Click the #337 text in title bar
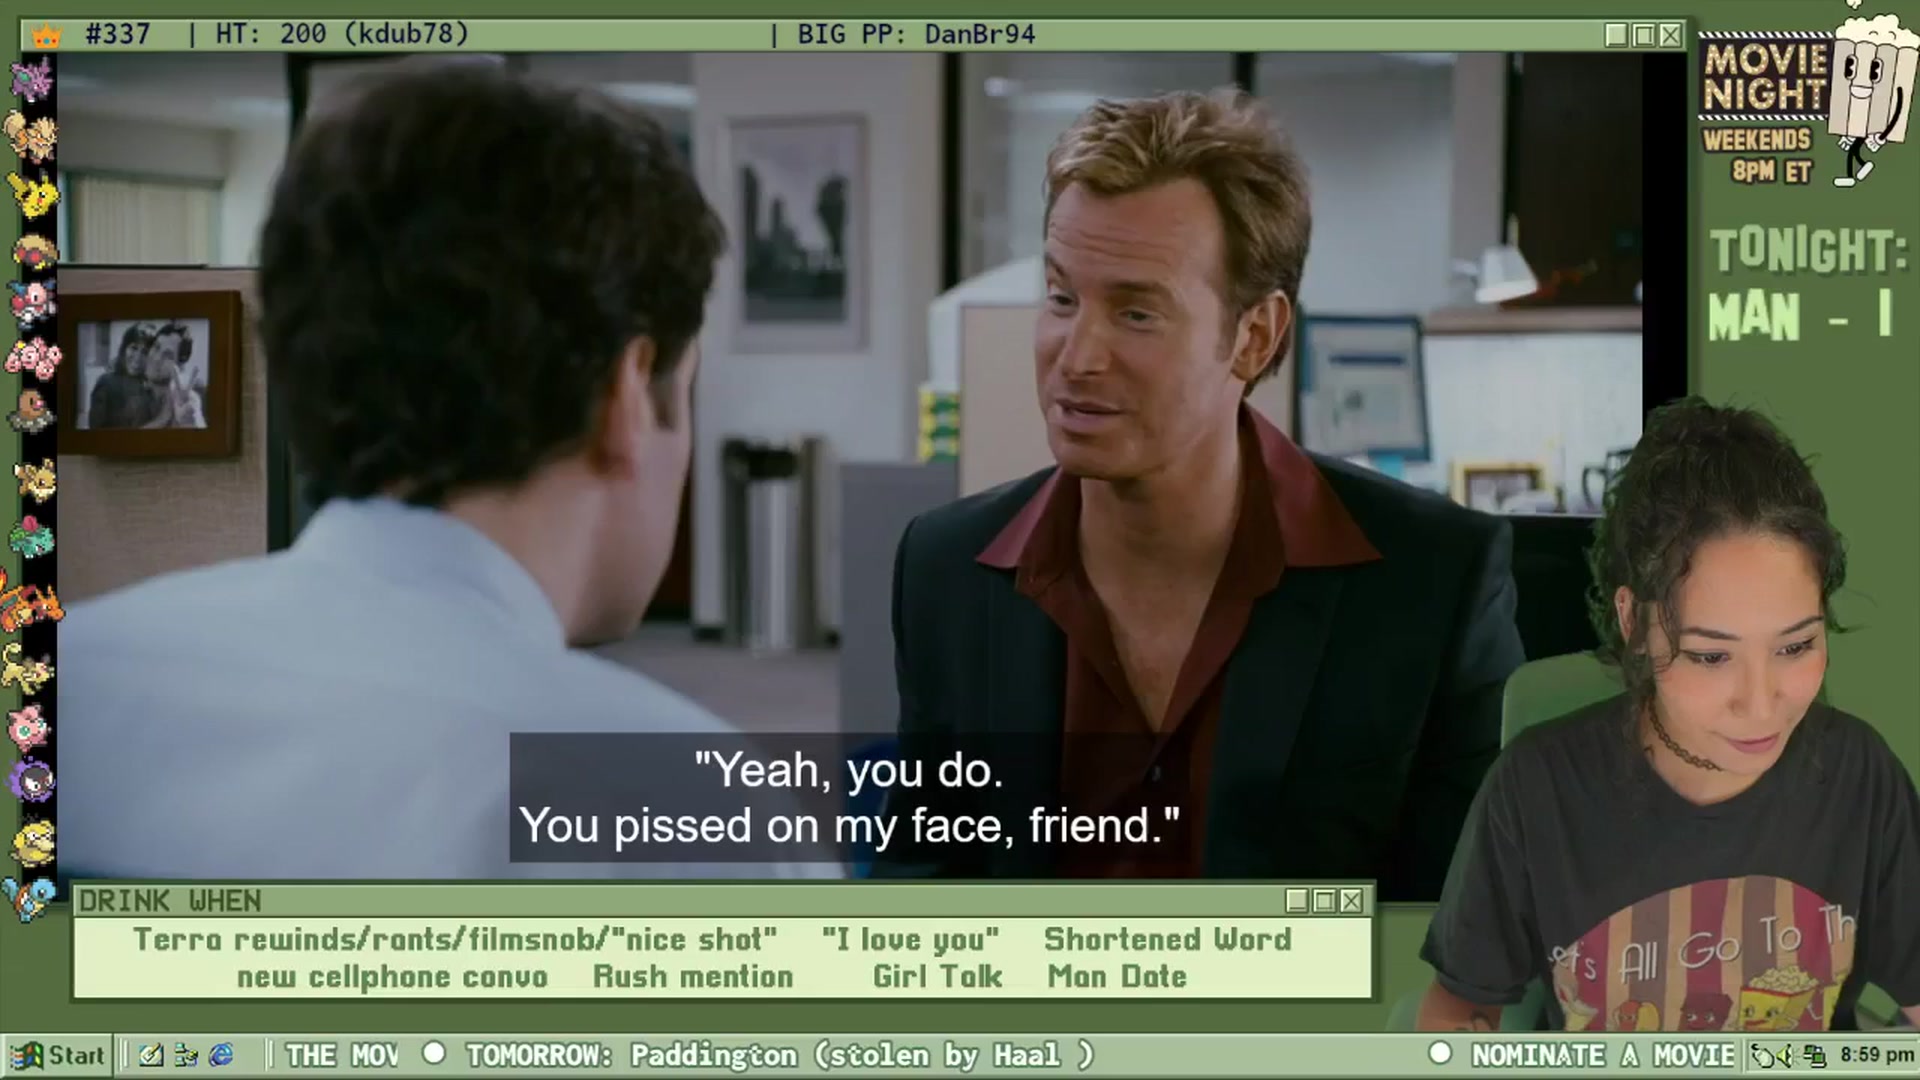This screenshot has height=1080, width=1920. tap(118, 34)
